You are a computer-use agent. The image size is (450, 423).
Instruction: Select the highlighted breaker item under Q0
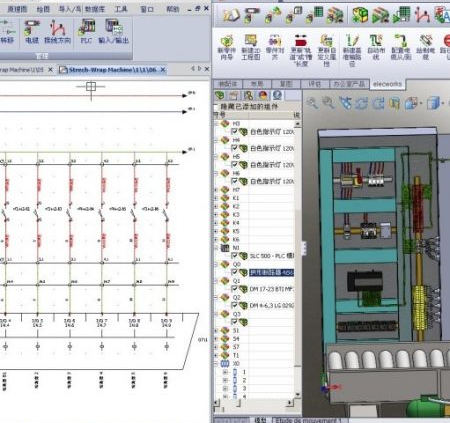tap(271, 273)
